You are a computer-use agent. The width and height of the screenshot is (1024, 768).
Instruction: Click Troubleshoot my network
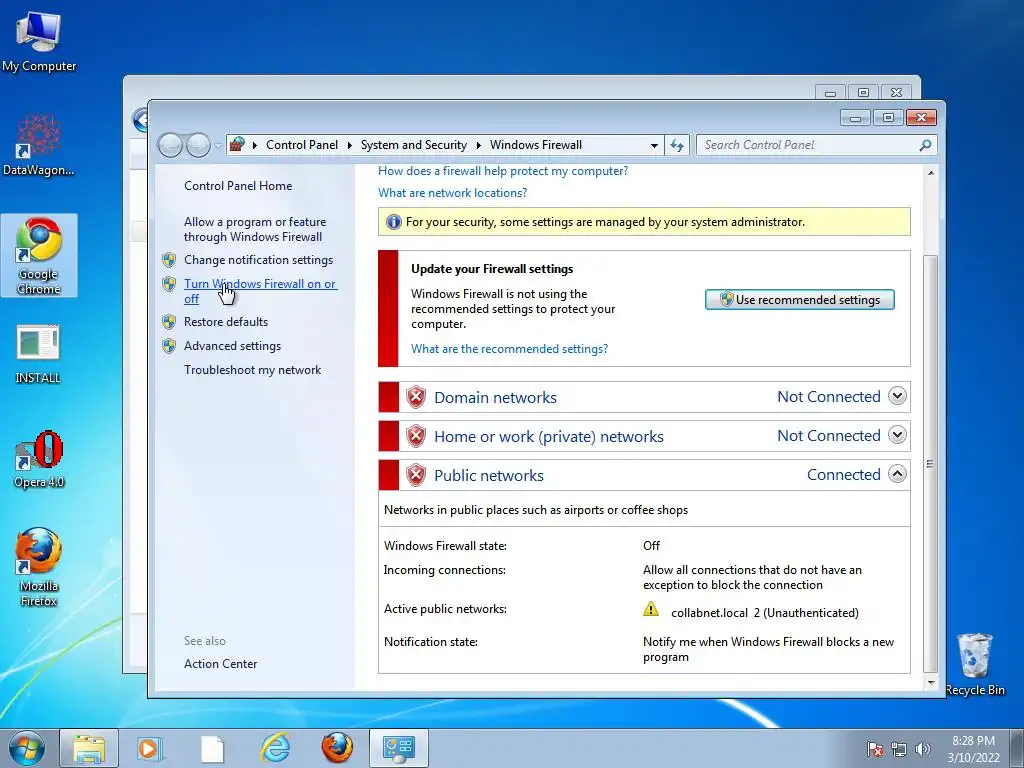coord(252,370)
